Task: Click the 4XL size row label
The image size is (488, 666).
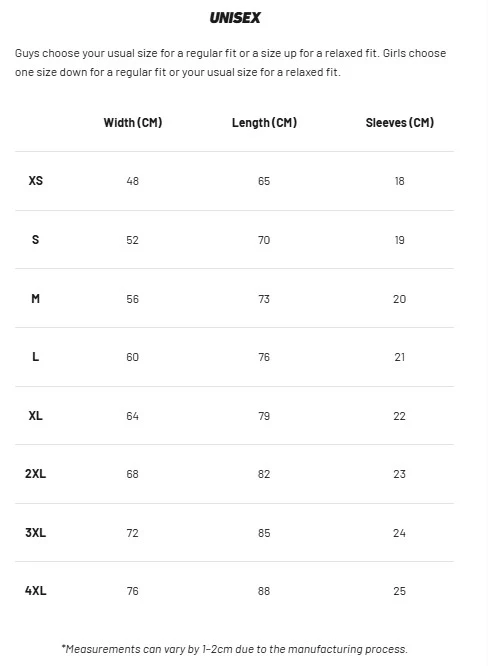Action: click(x=36, y=591)
